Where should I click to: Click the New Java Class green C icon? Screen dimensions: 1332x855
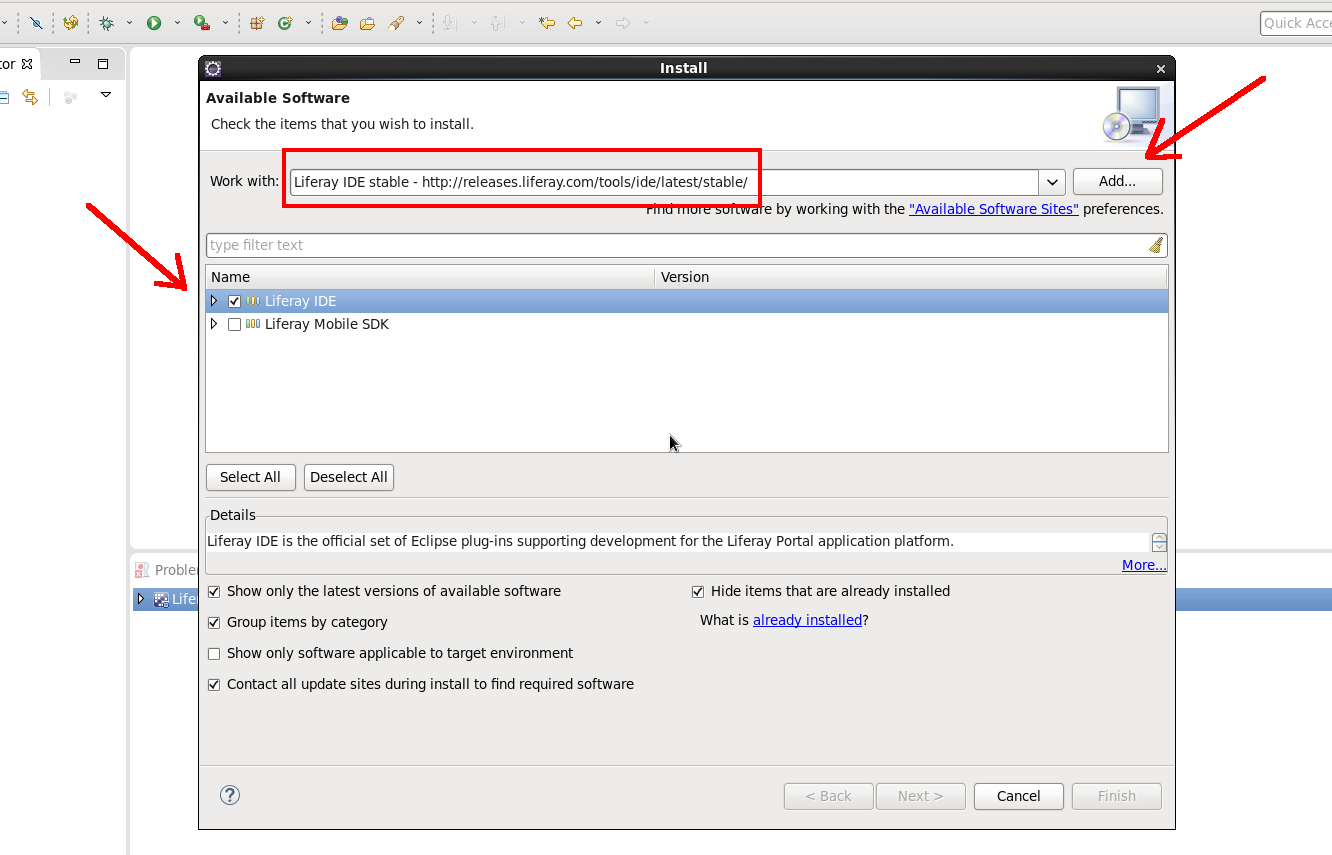tap(285, 22)
